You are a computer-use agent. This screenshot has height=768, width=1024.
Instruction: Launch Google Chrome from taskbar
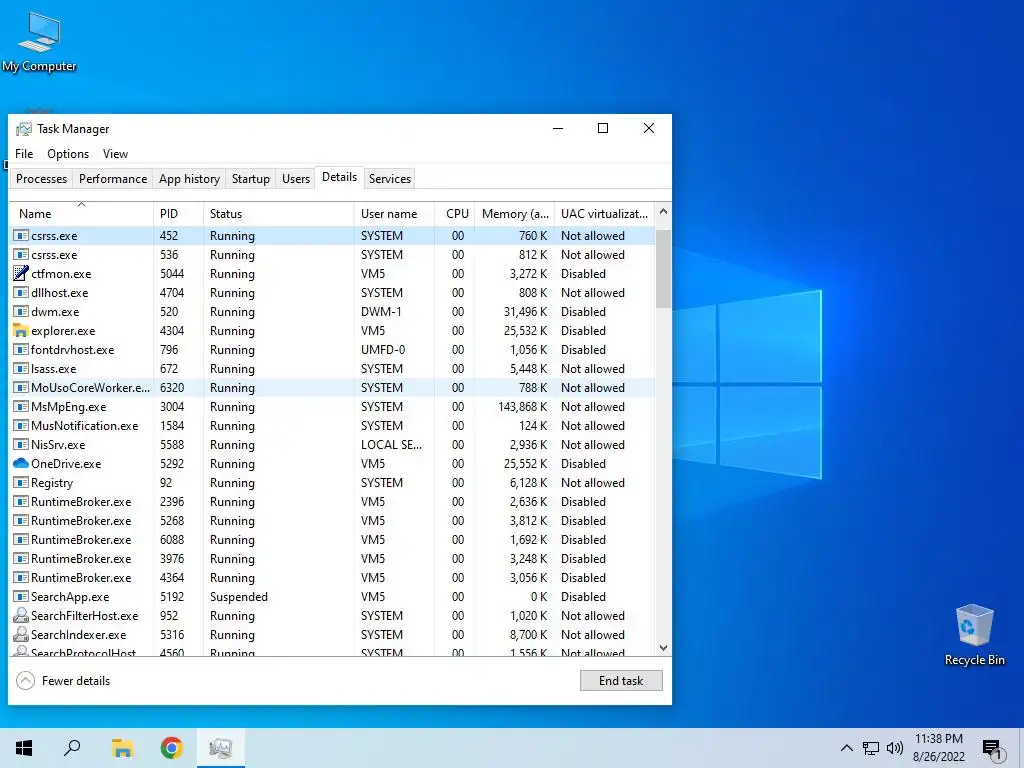point(172,748)
